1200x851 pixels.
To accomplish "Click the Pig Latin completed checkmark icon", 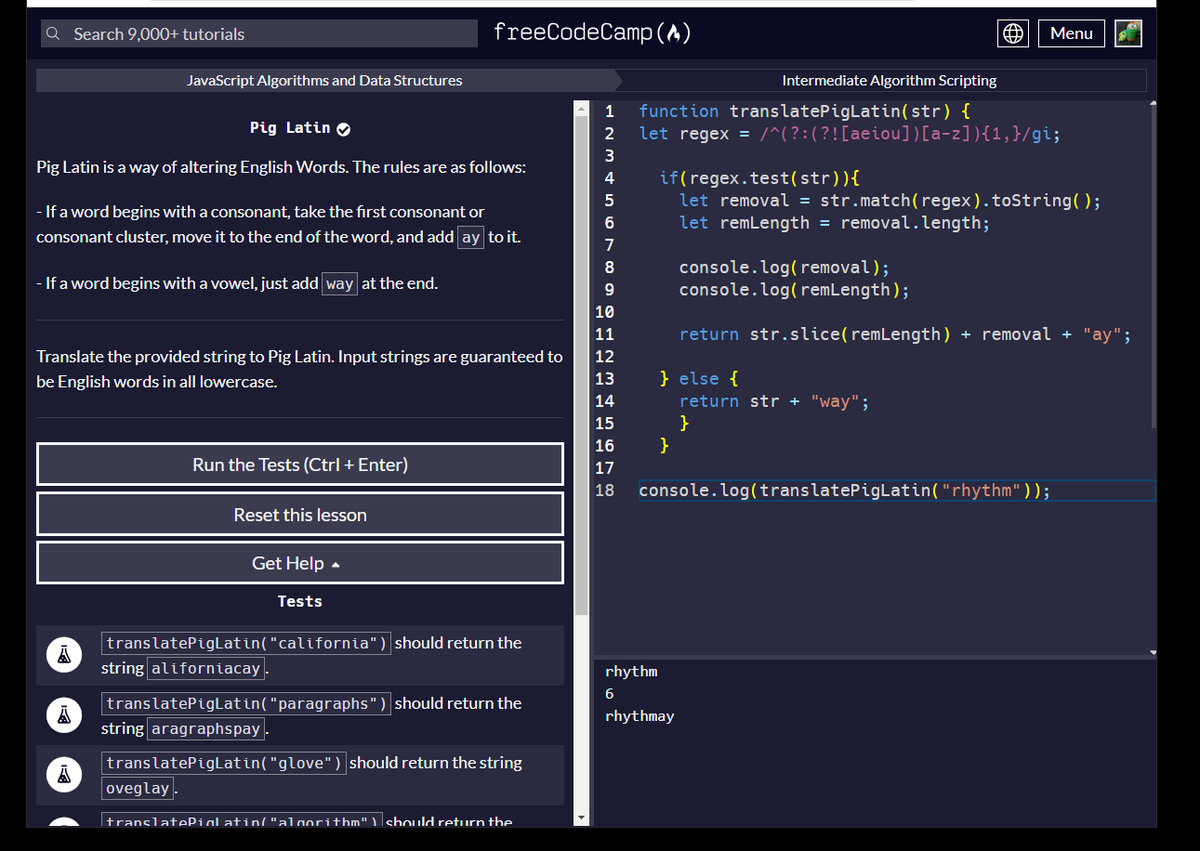I will tap(344, 129).
